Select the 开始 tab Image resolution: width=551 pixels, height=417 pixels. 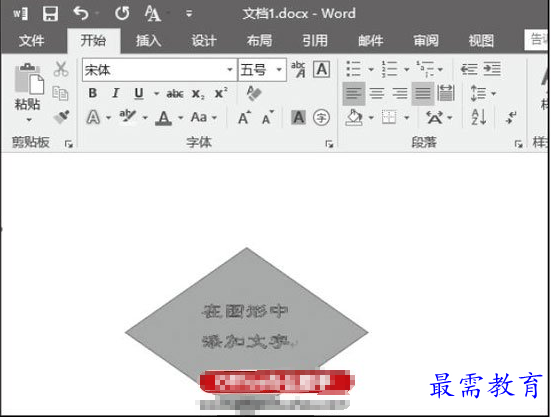(x=93, y=40)
